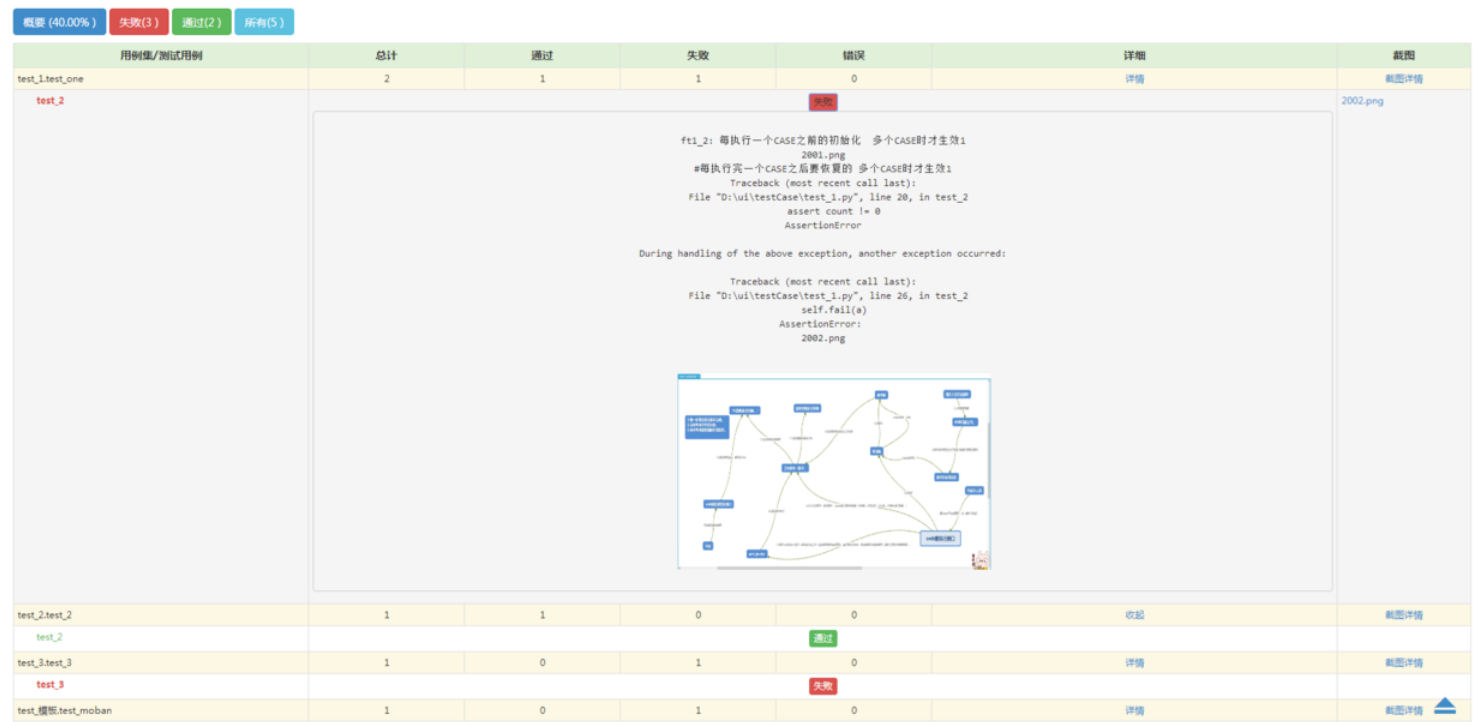The width and height of the screenshot is (1476, 722).
Task: Select the red test_3 case name
Action: [50, 685]
